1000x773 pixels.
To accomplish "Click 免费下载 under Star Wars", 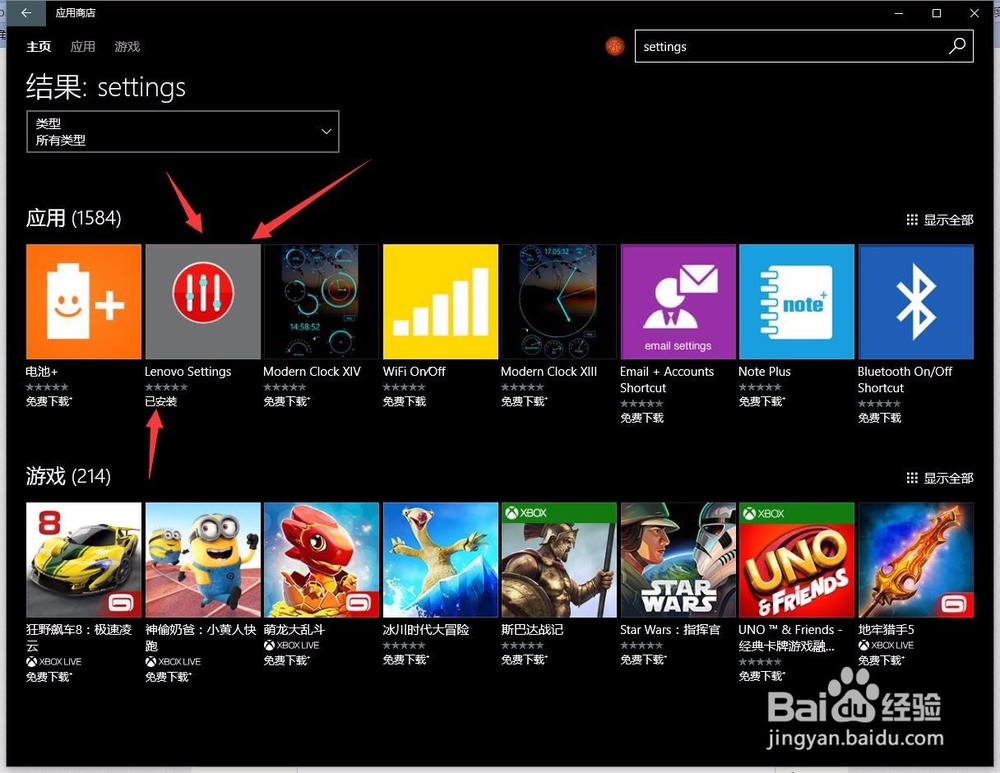I will tap(643, 659).
